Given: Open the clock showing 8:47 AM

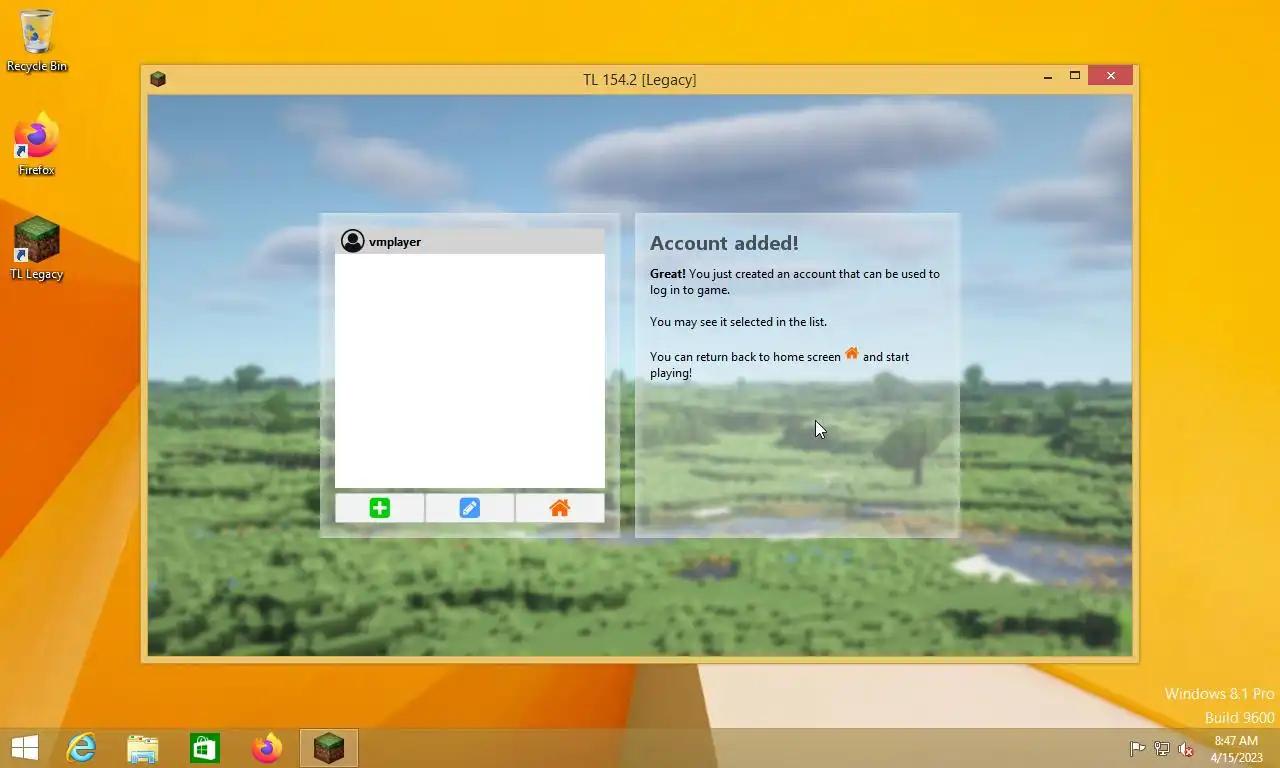Looking at the screenshot, I should (x=1236, y=748).
